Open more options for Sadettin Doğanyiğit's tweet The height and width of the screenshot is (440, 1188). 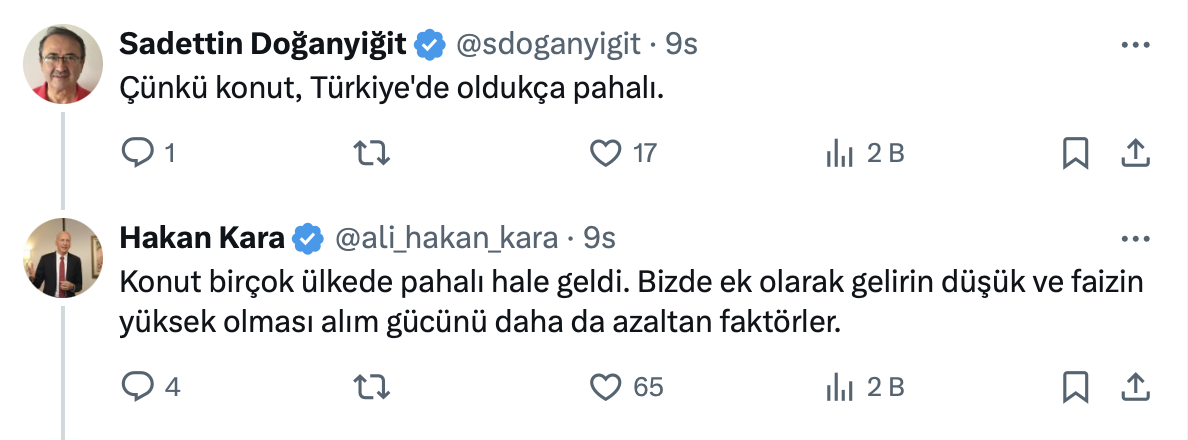1135,45
